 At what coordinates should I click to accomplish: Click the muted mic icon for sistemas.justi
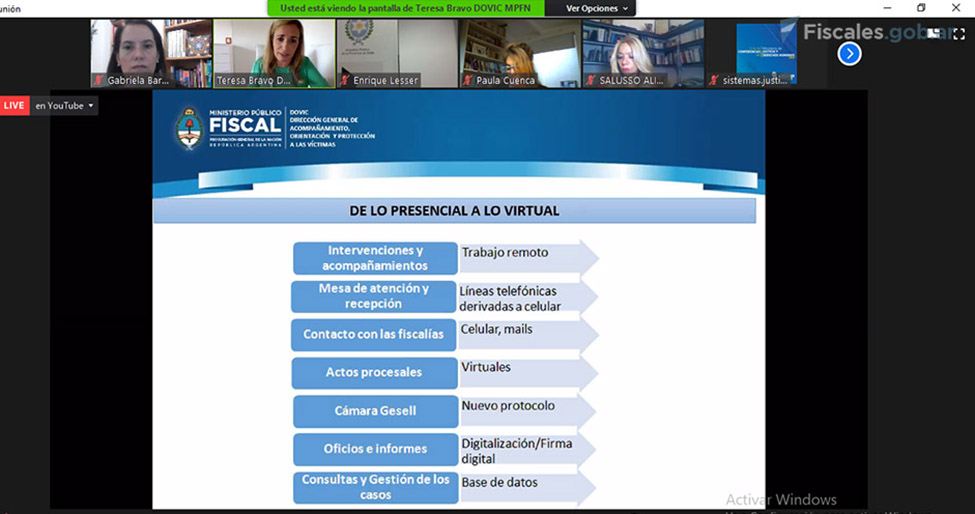[x=714, y=80]
